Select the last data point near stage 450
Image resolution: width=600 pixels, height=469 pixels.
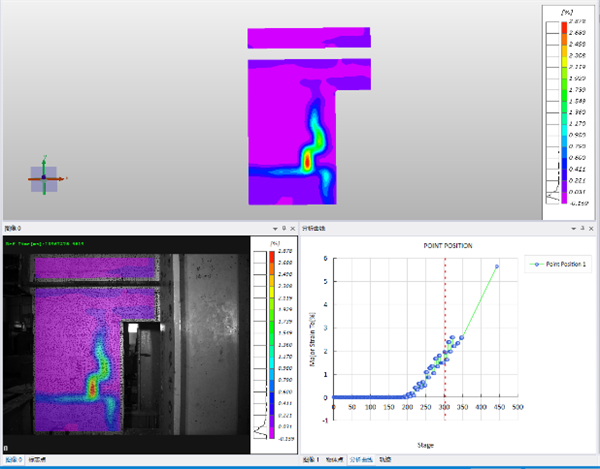click(496, 267)
